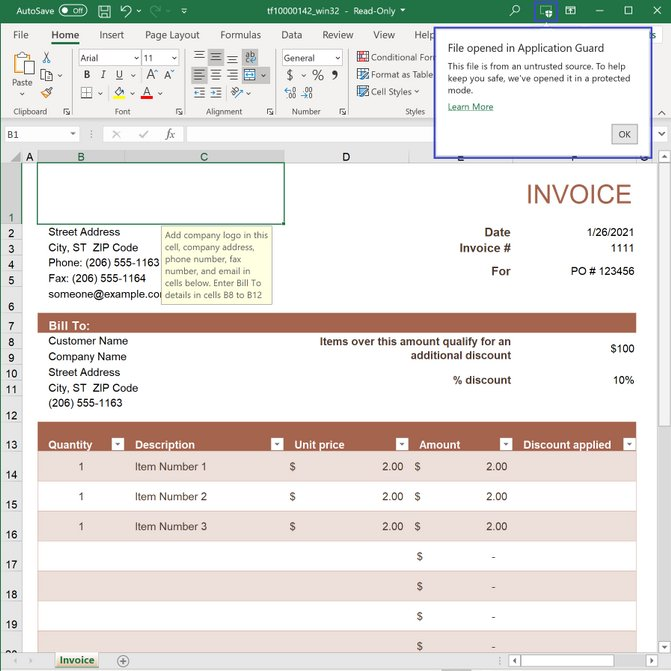671x671 pixels.
Task: Click the Wrap Text icon
Action: click(251, 58)
